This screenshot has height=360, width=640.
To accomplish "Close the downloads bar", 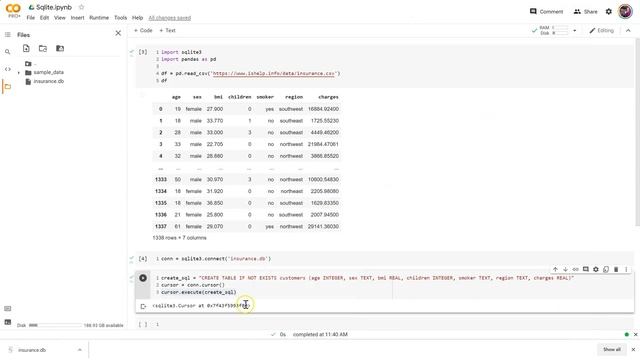I will [633, 350].
